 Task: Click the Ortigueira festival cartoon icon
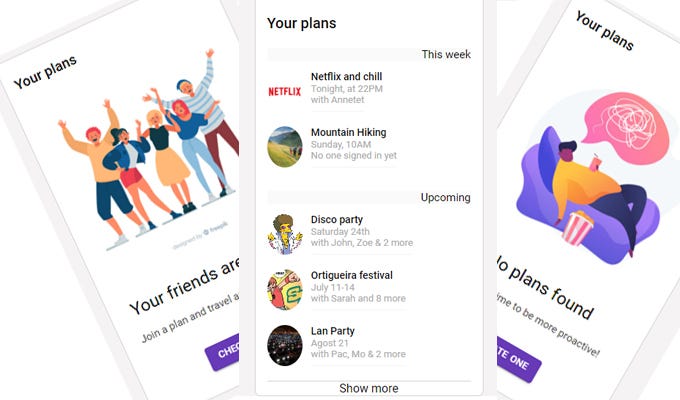pyautogui.click(x=284, y=289)
